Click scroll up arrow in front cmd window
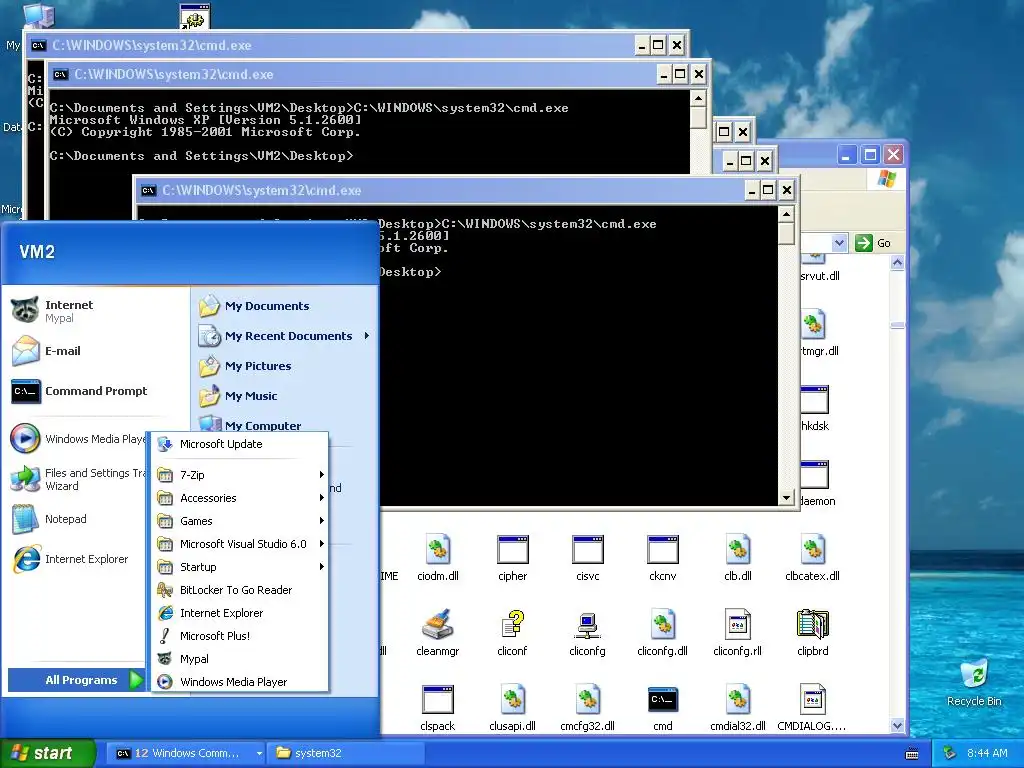 coord(786,214)
